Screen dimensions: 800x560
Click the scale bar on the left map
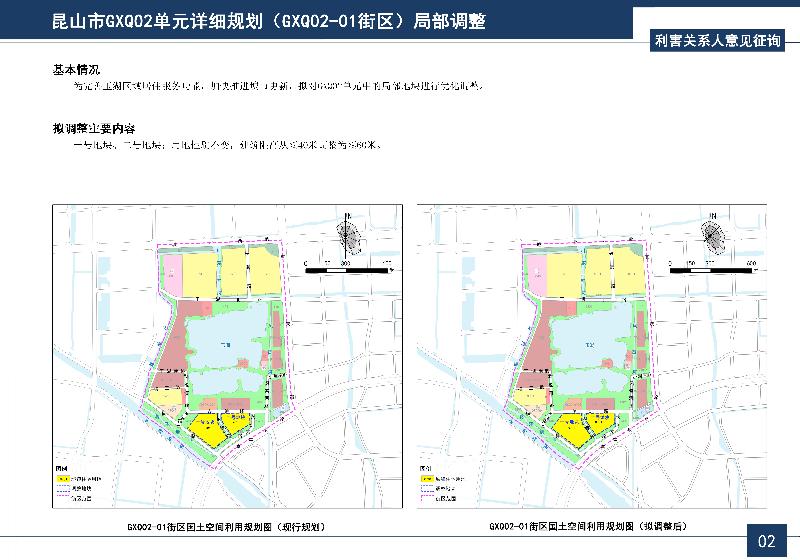345,269
